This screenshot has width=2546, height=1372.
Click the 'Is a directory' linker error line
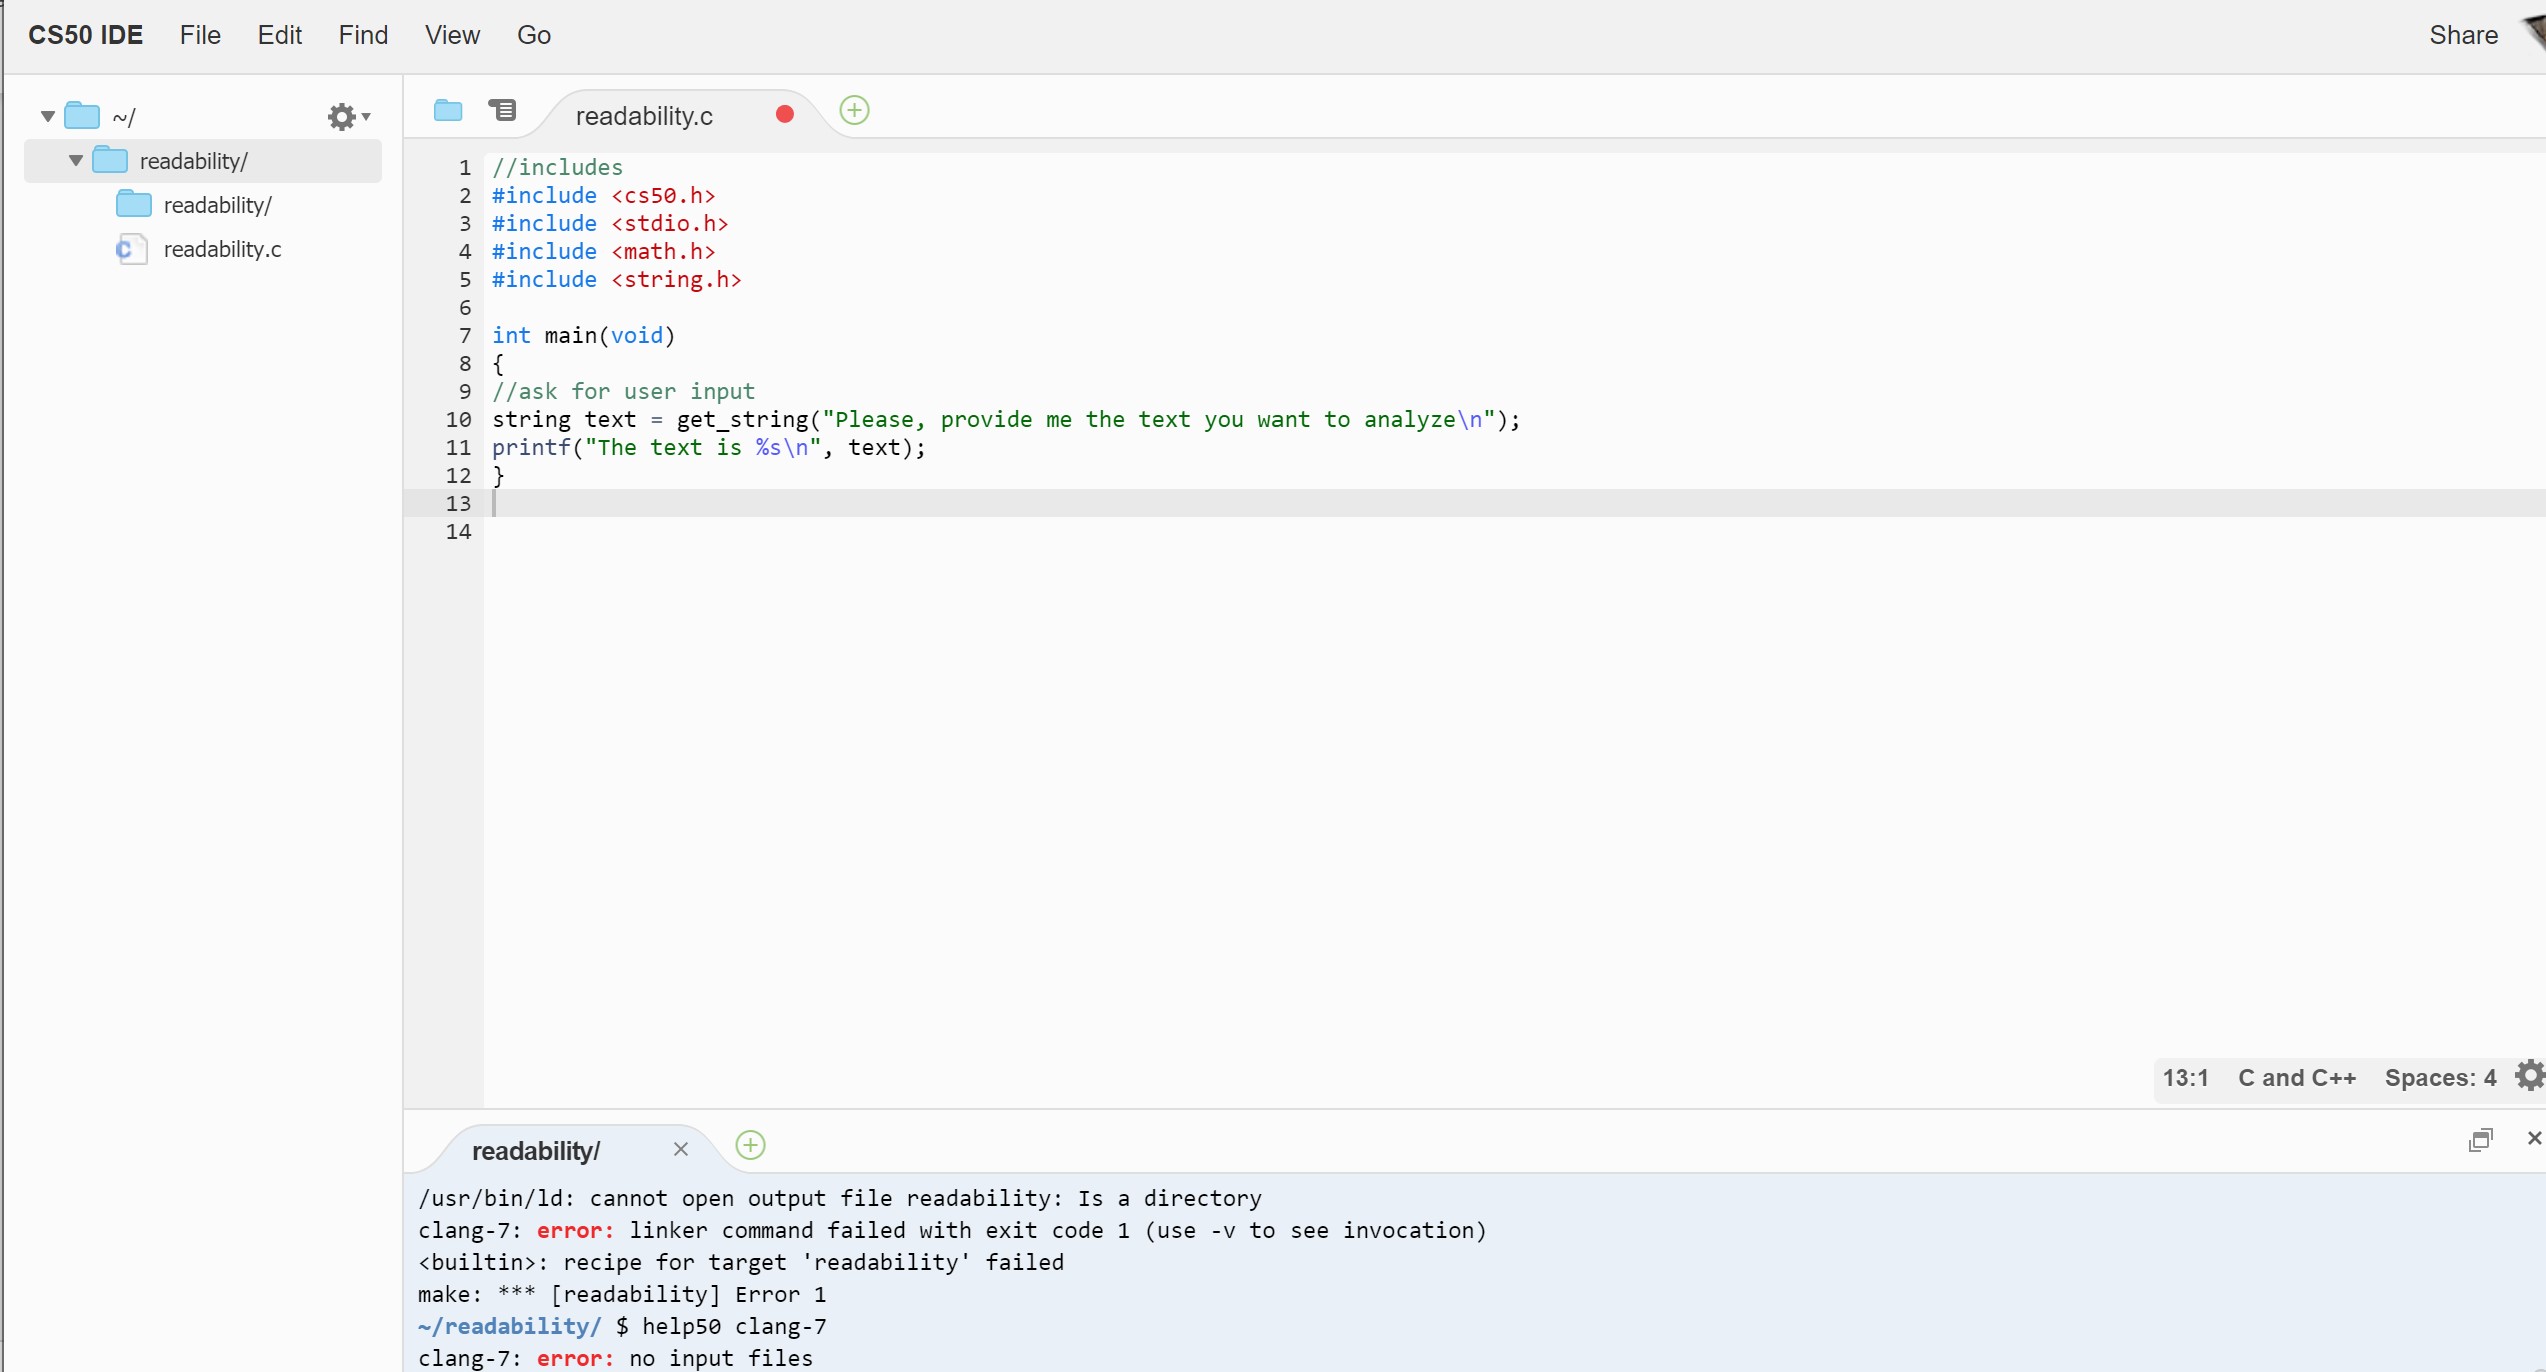pyautogui.click(x=840, y=1198)
